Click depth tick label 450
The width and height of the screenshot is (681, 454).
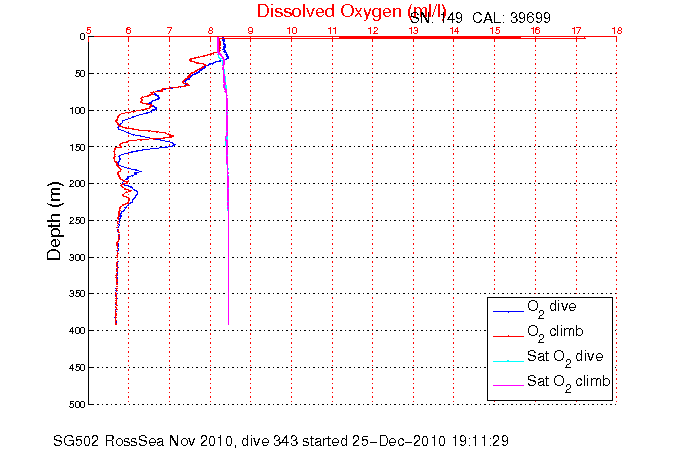(x=77, y=368)
